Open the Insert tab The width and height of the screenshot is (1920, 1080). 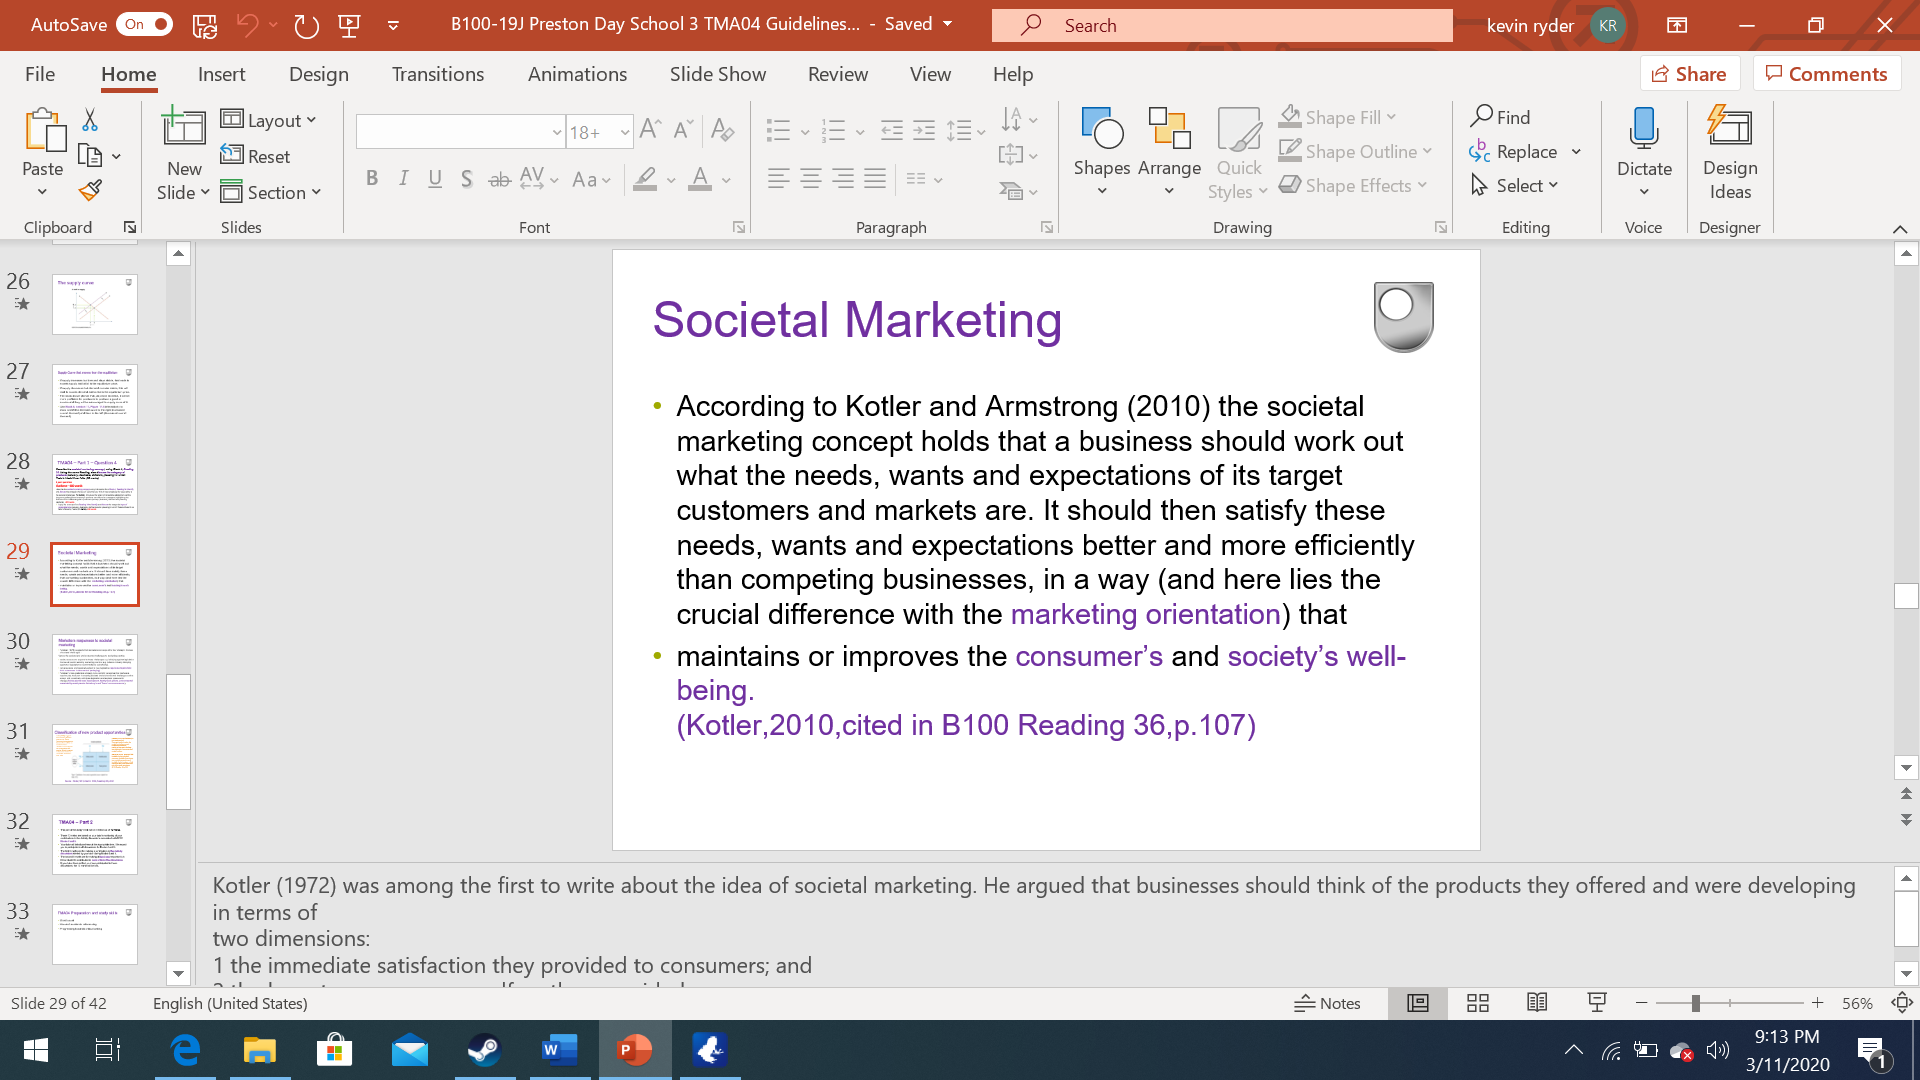point(221,74)
